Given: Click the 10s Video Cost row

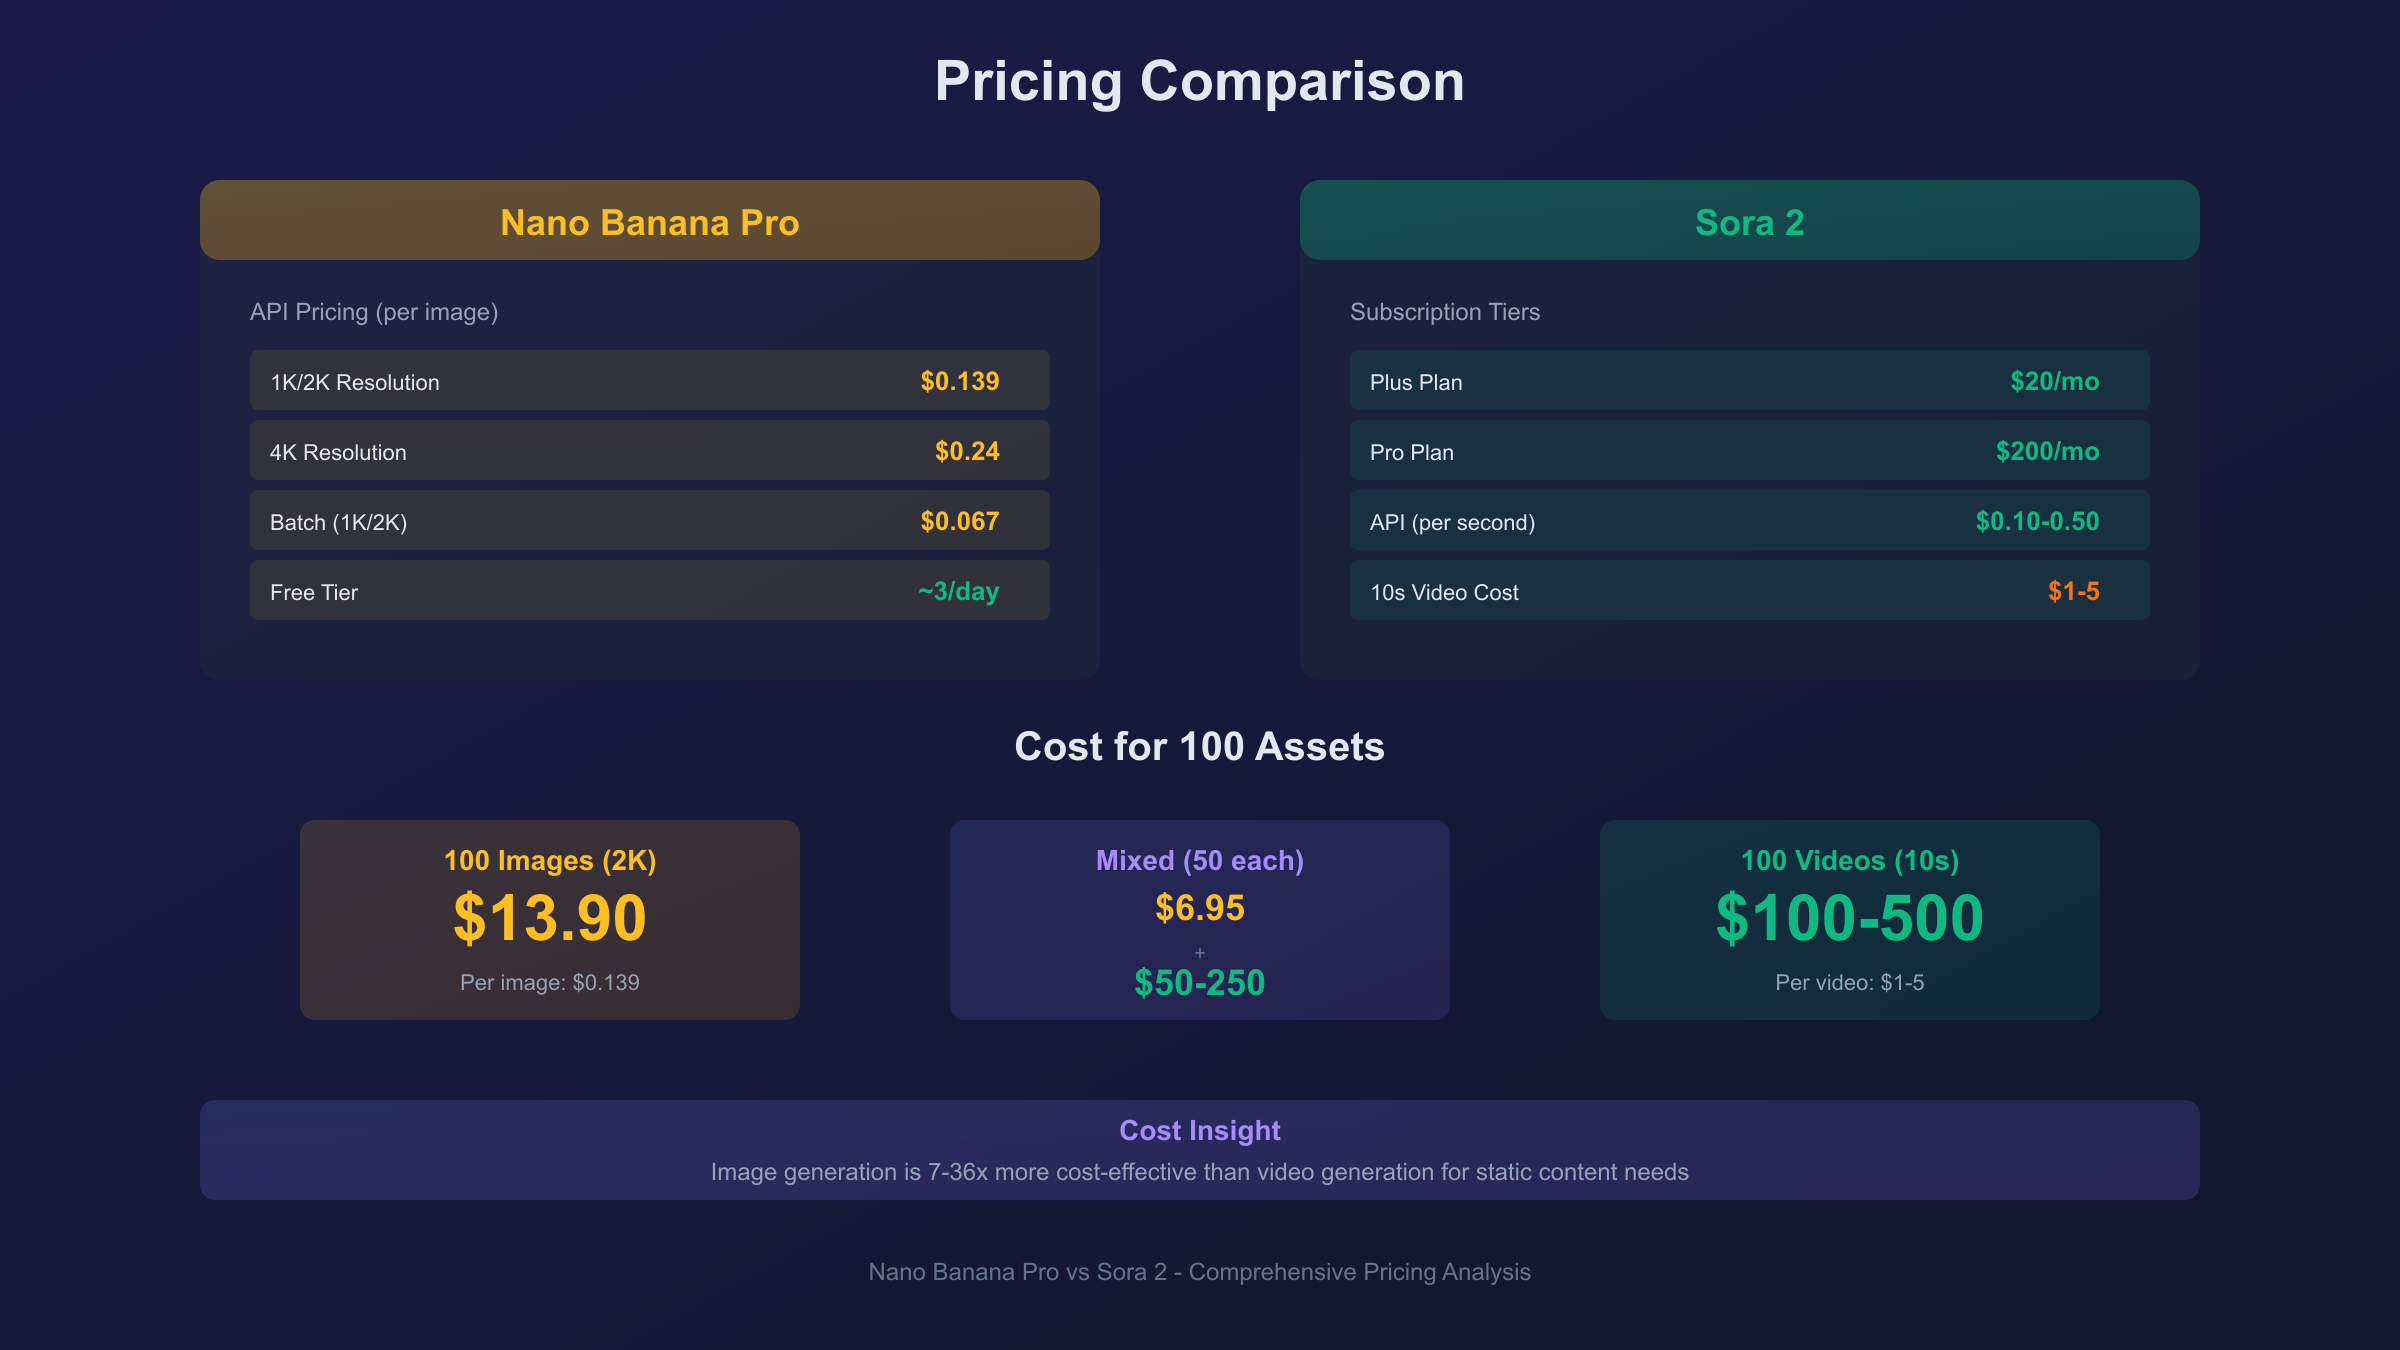Looking at the screenshot, I should [1750, 591].
